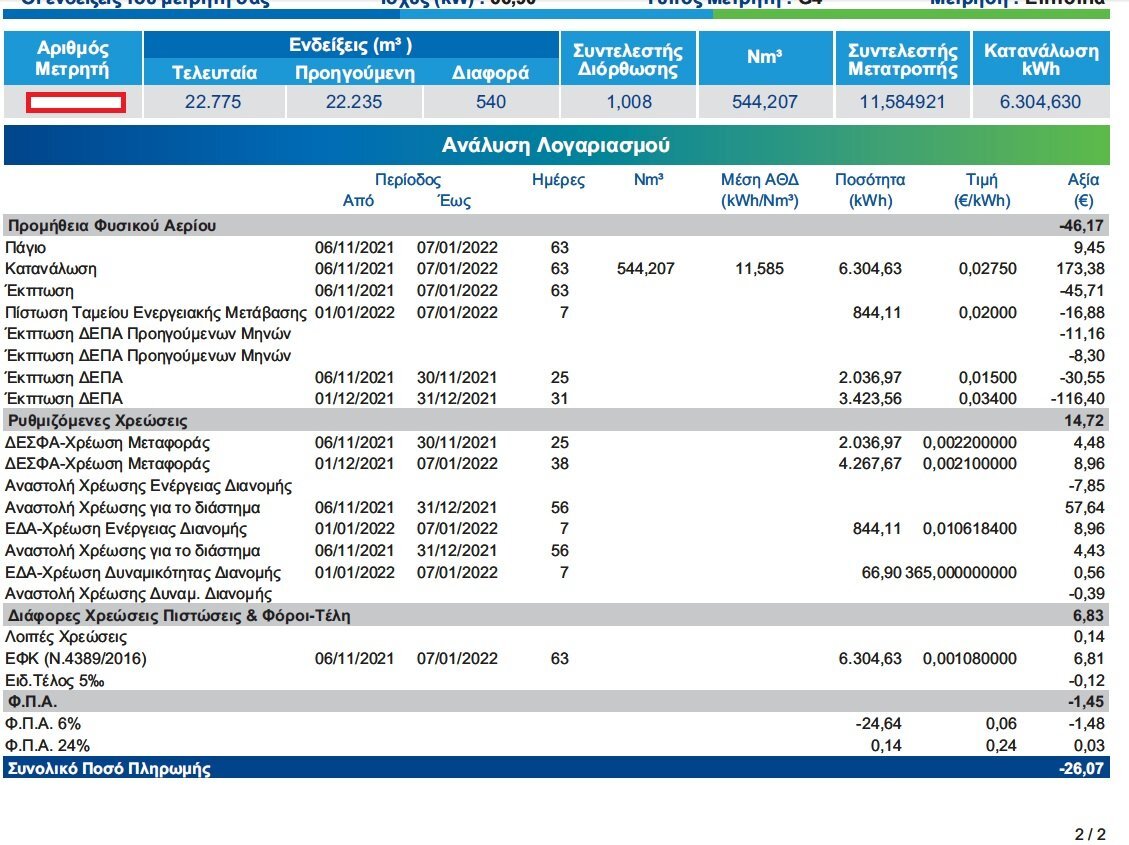Viewport: 1129px width, 845px height.
Task: Click the ΔΕΣΦΑ amount 4,48
Action: pos(1089,443)
